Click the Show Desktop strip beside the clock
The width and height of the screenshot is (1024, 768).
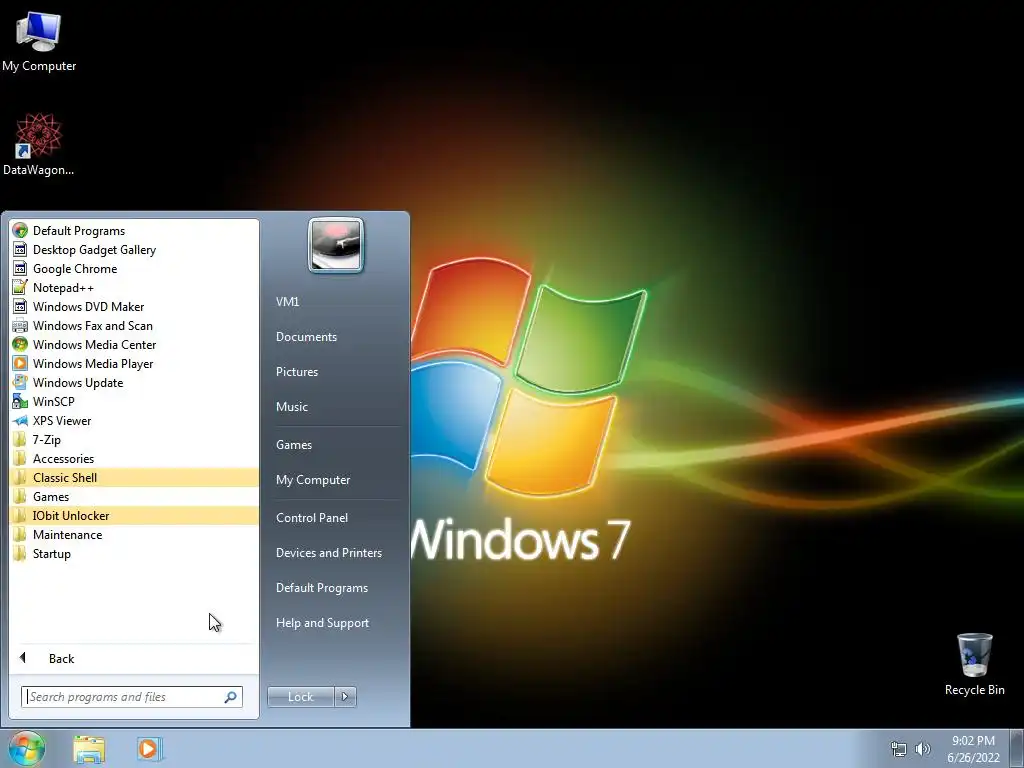(x=1017, y=748)
